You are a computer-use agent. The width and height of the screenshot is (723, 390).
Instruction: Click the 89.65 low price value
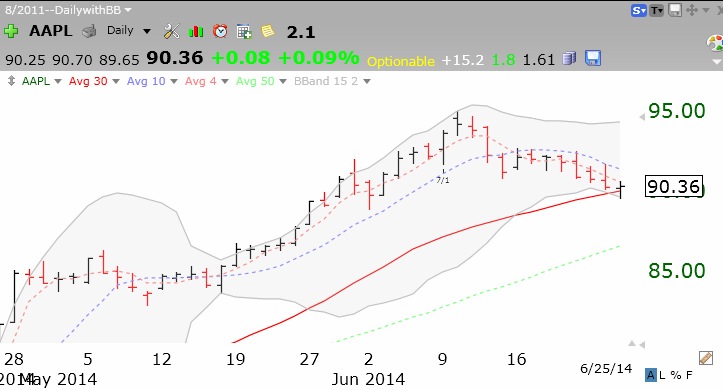[119, 60]
